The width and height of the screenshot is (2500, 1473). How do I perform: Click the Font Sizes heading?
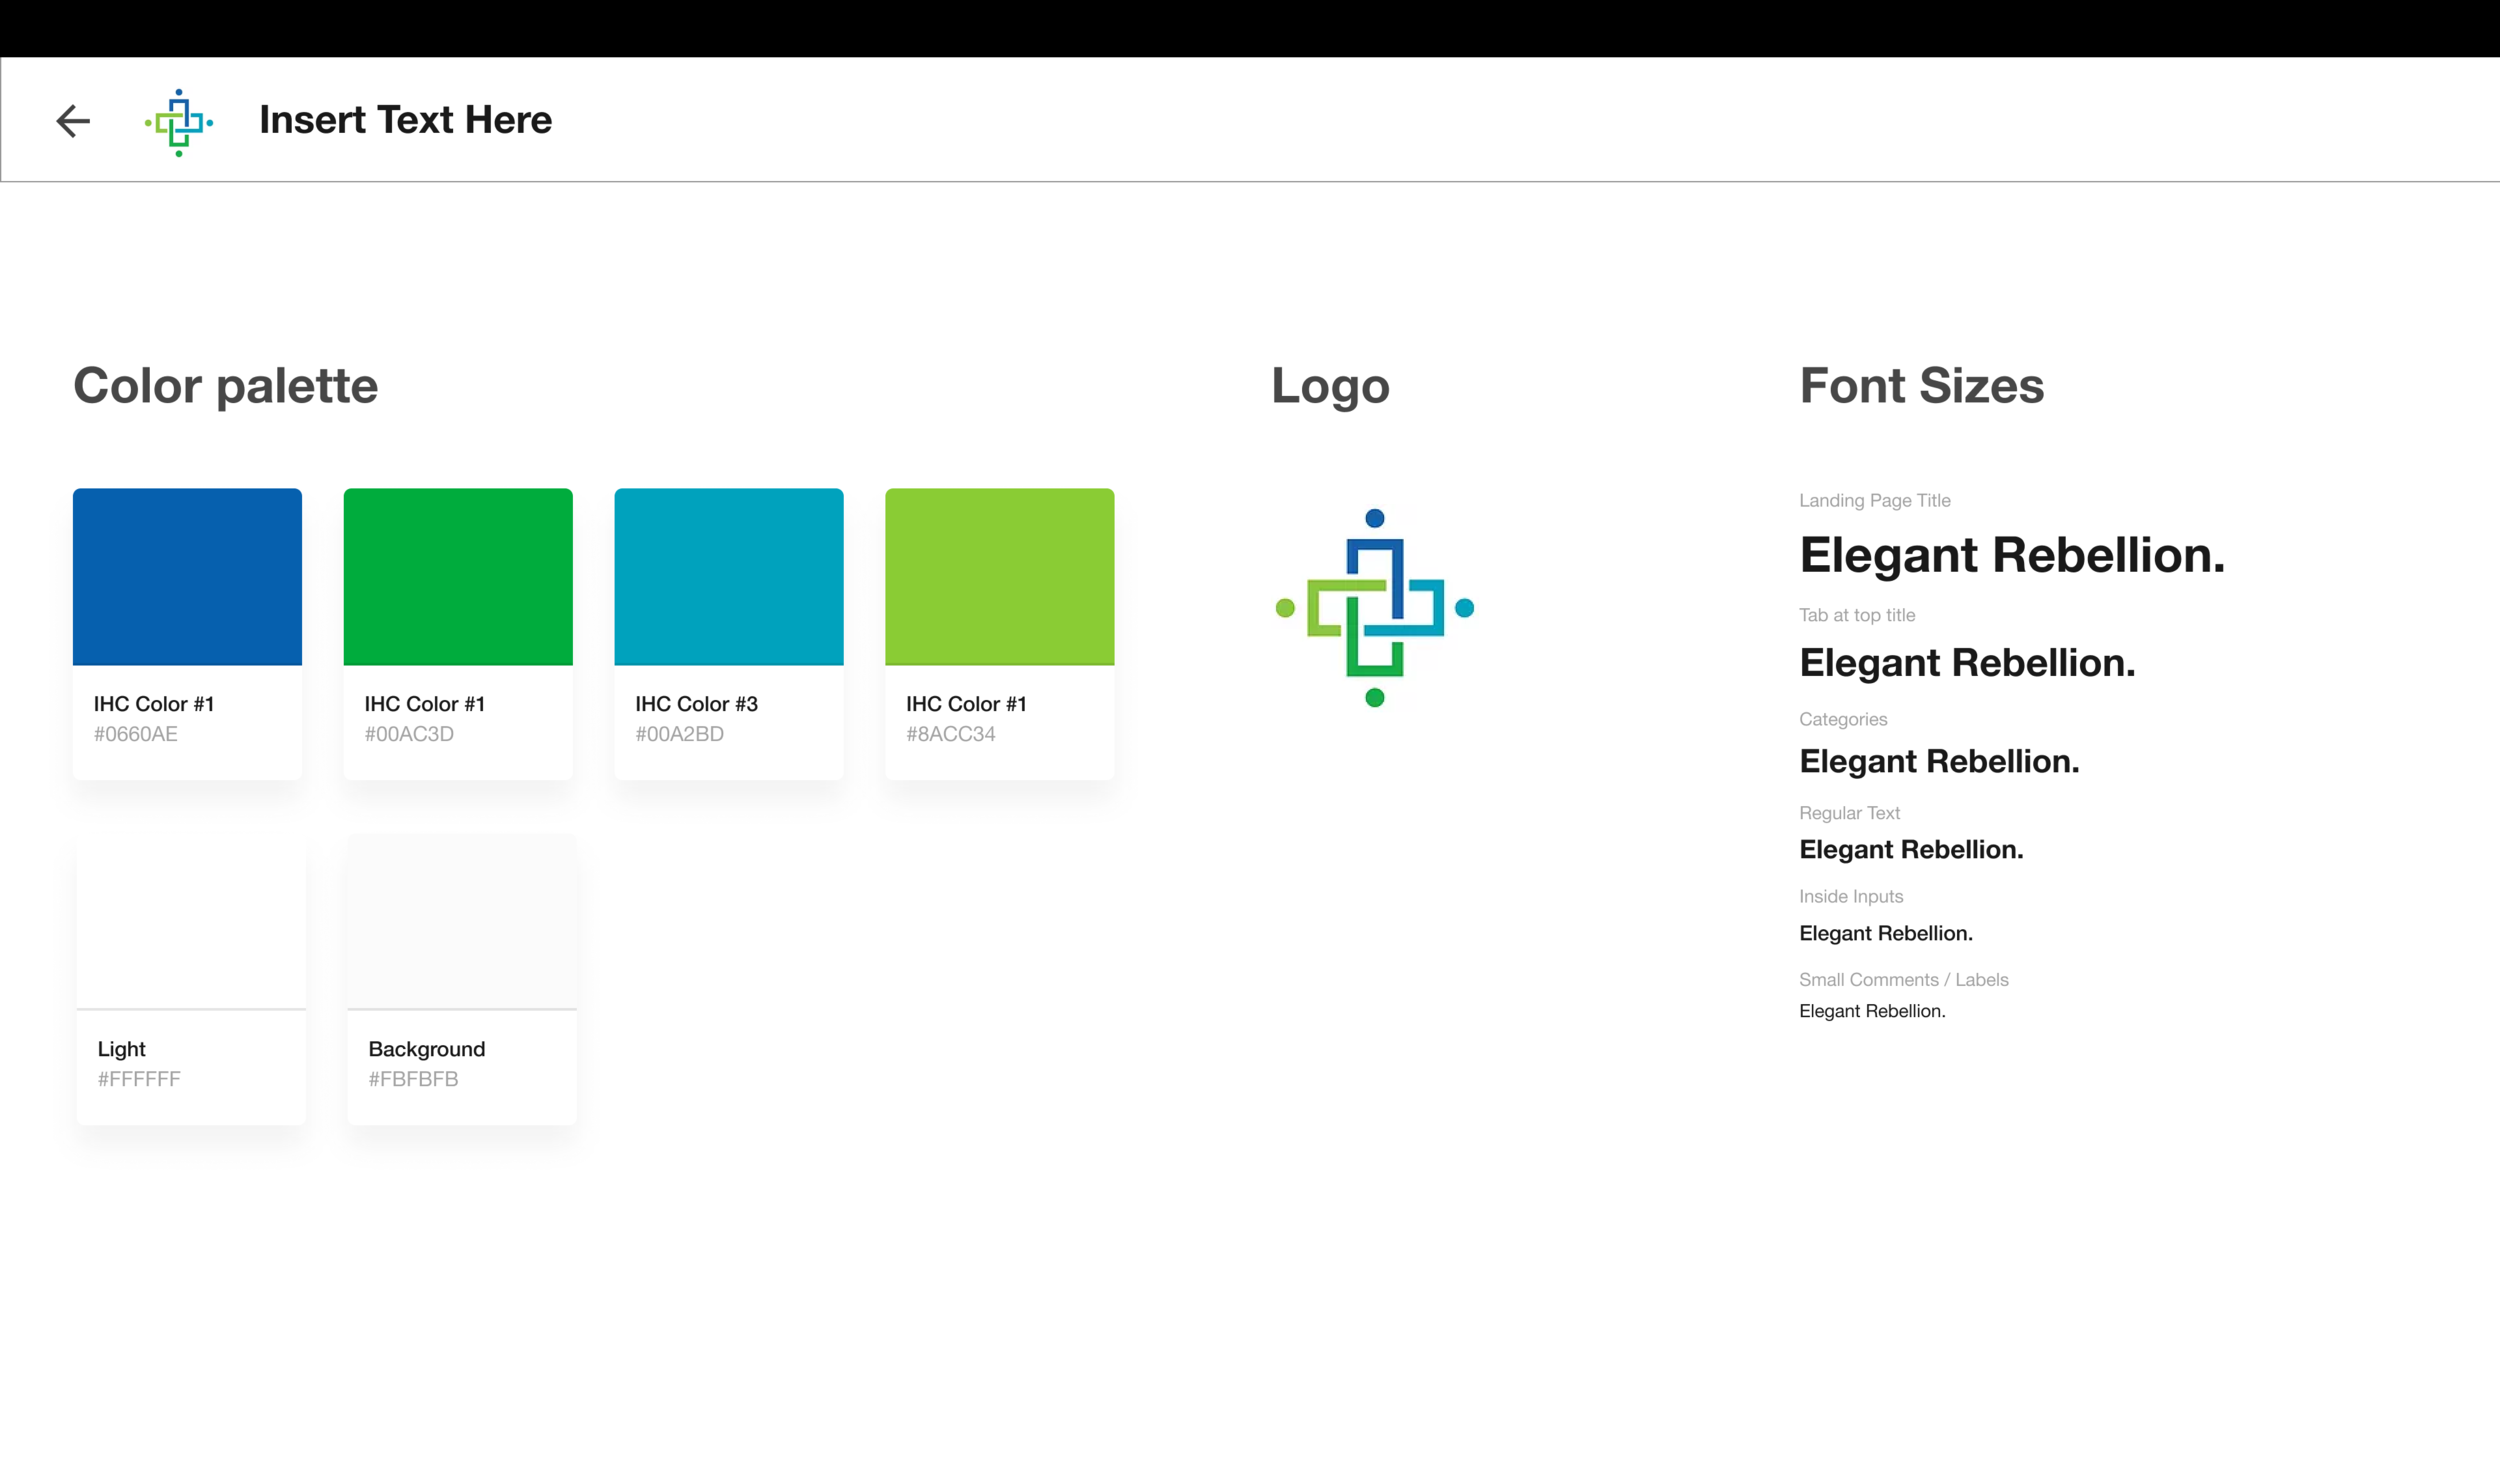coord(1921,386)
